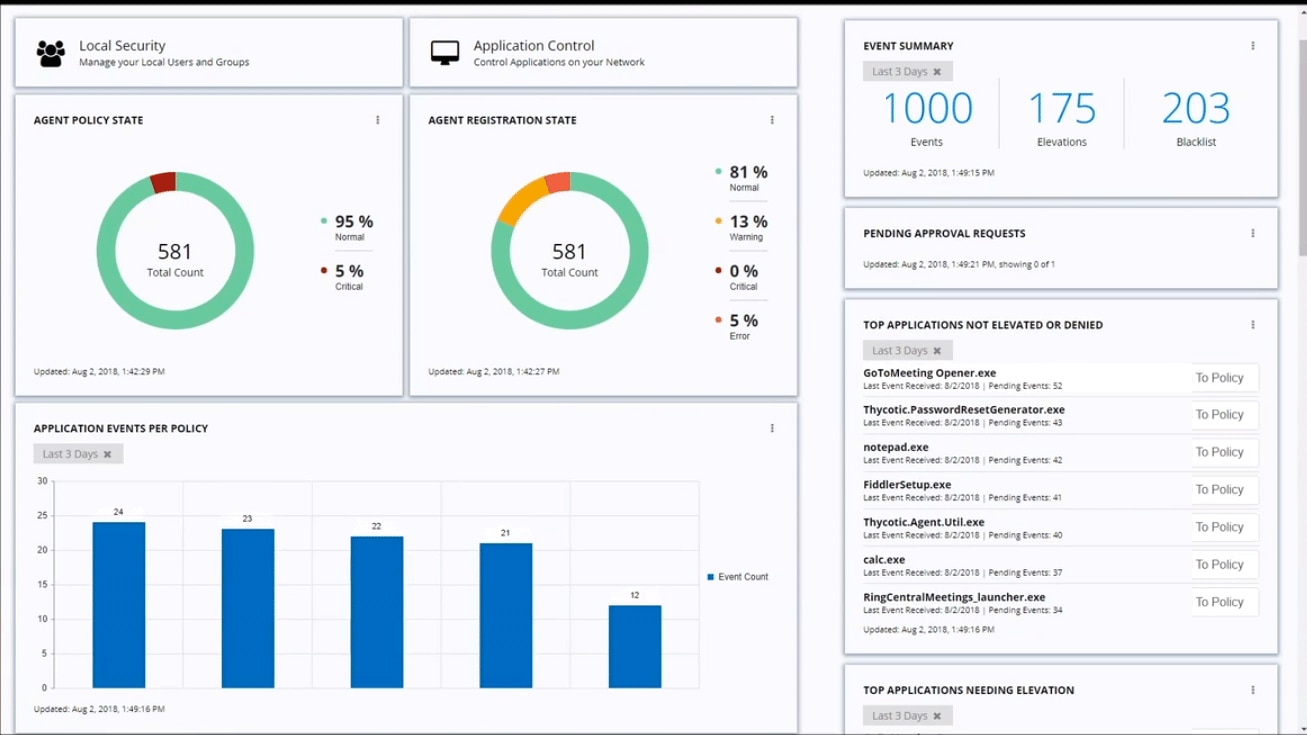Open Application Events Per Policy options menu
The width and height of the screenshot is (1307, 735).
point(772,427)
